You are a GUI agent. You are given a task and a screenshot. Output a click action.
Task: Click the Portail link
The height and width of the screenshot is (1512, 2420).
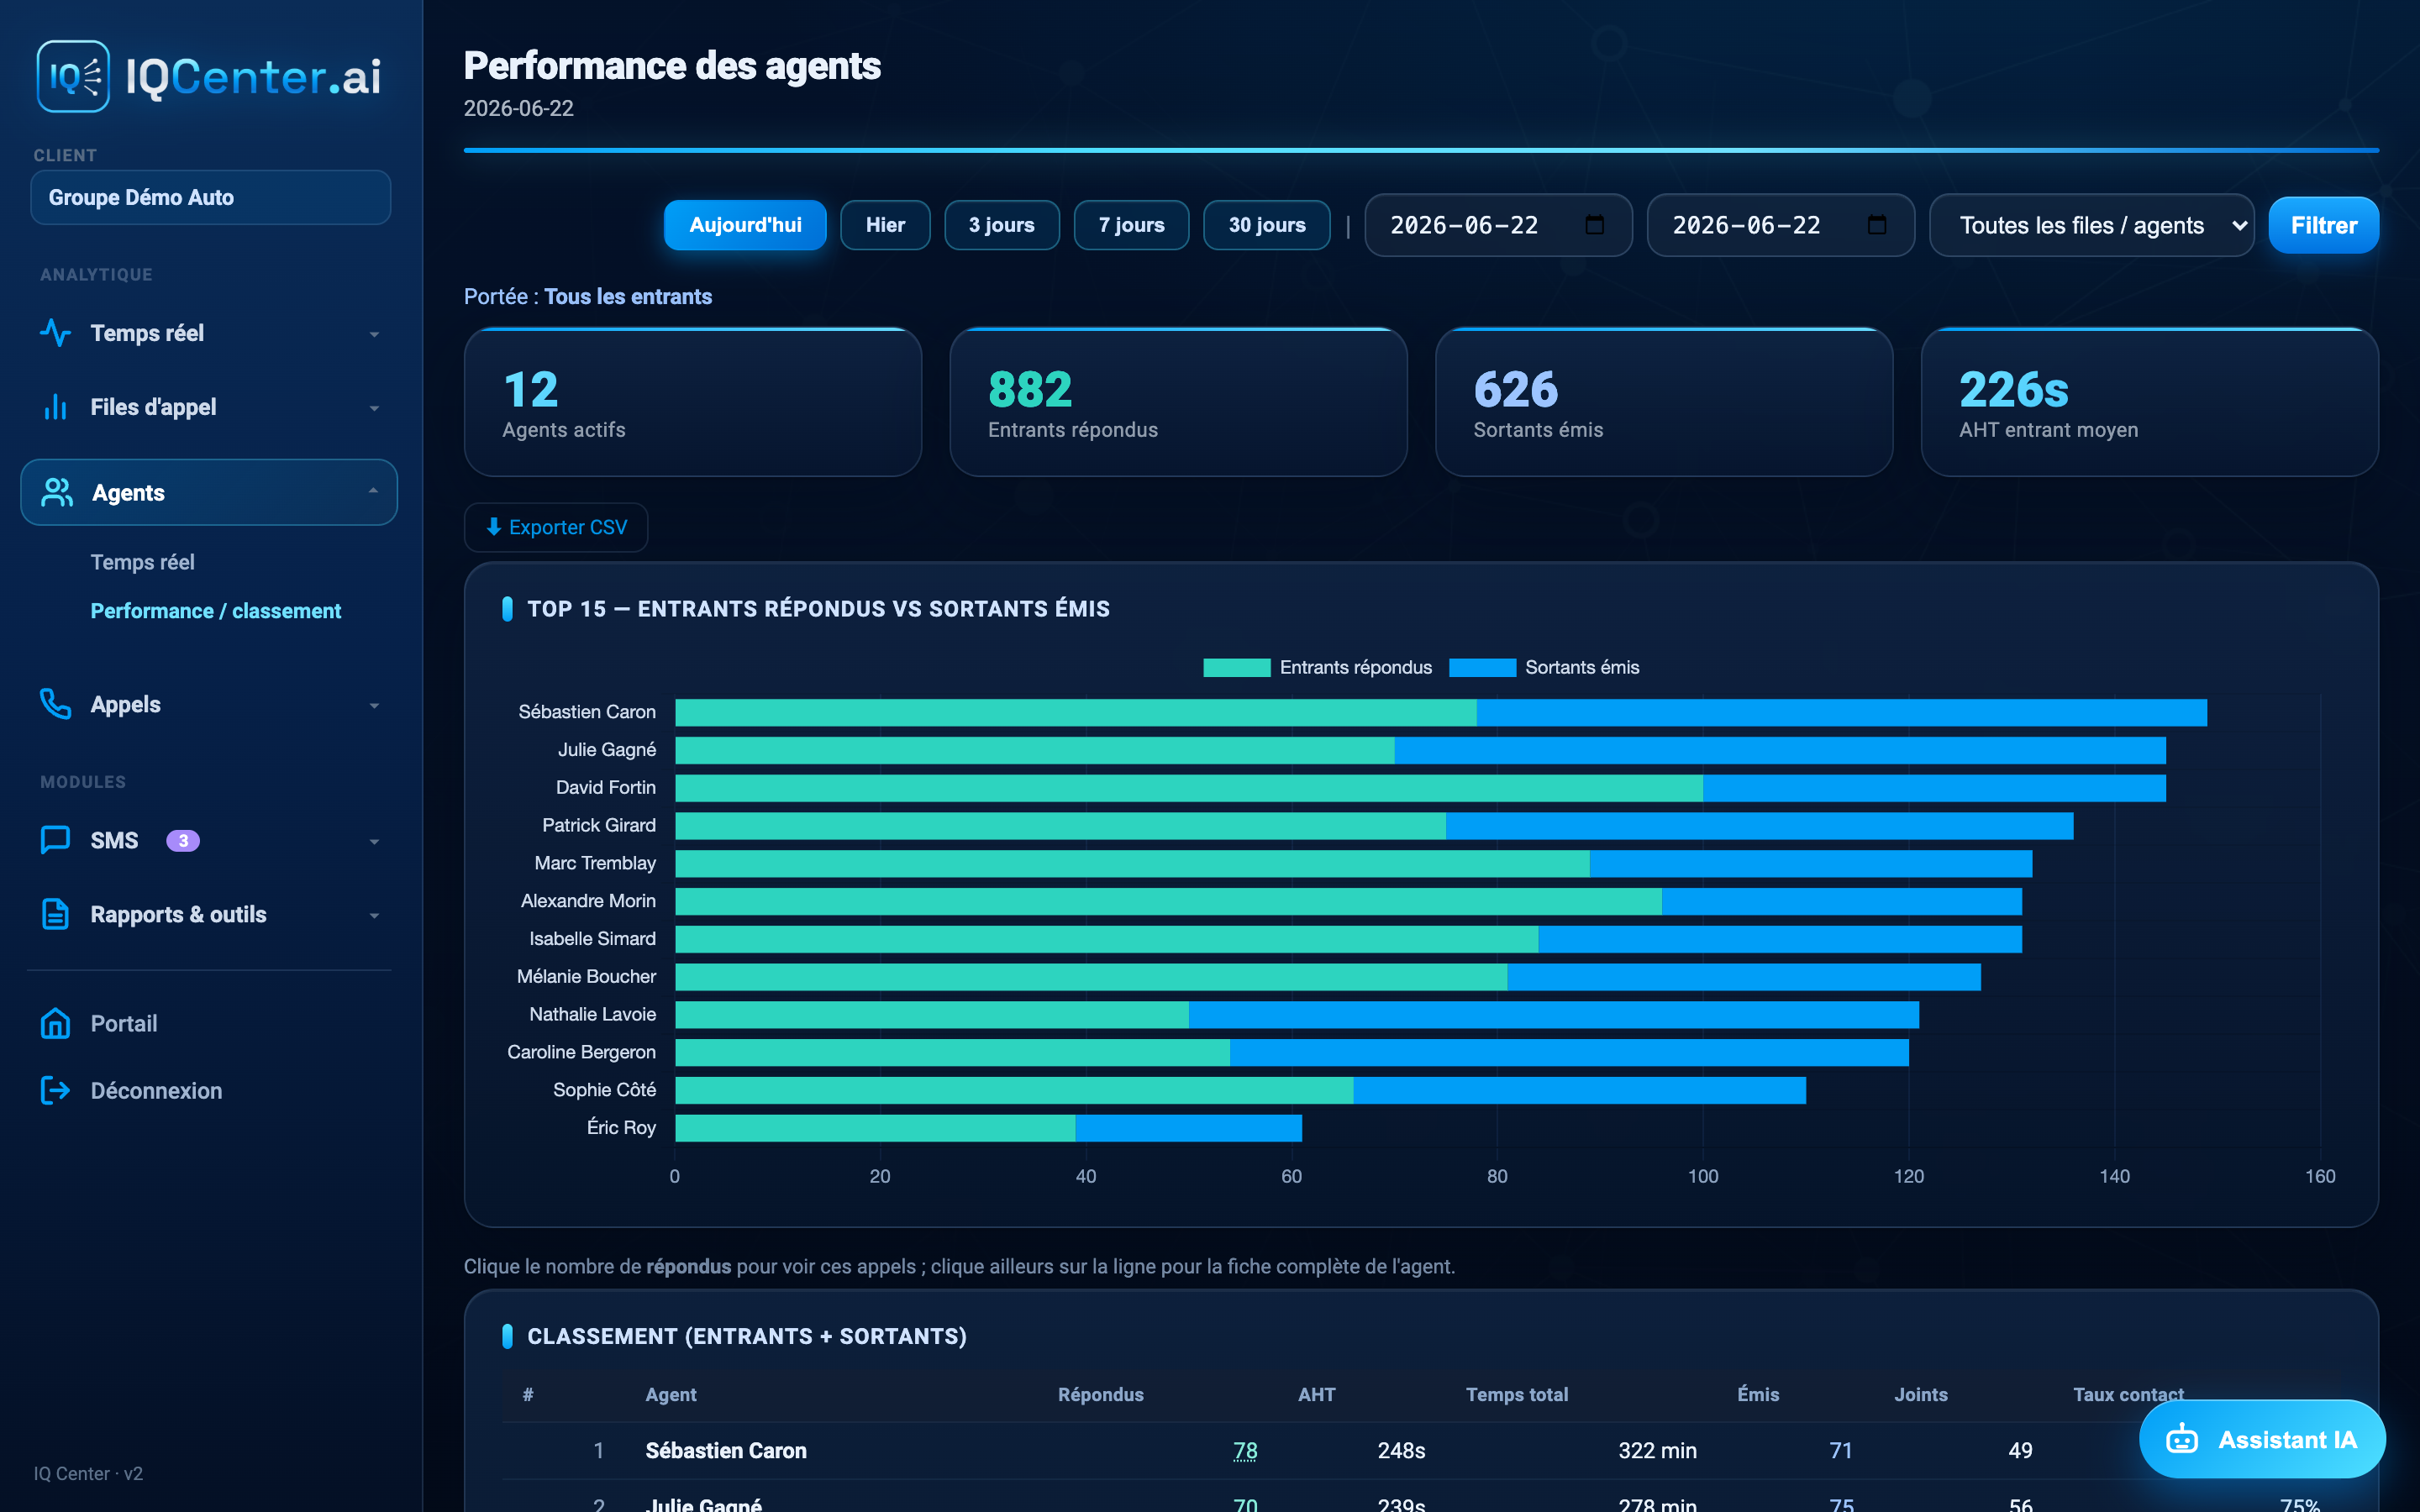tap(124, 1023)
